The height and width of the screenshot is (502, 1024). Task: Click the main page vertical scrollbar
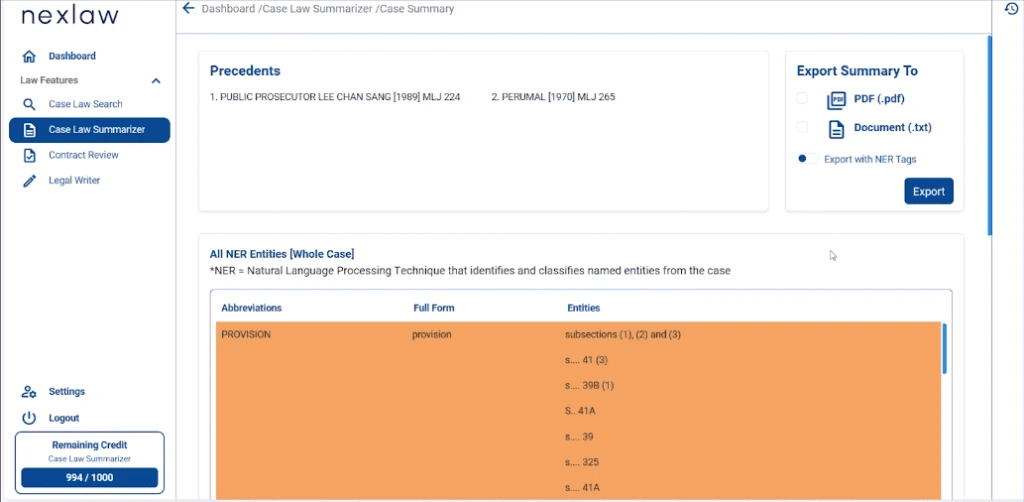click(x=989, y=136)
